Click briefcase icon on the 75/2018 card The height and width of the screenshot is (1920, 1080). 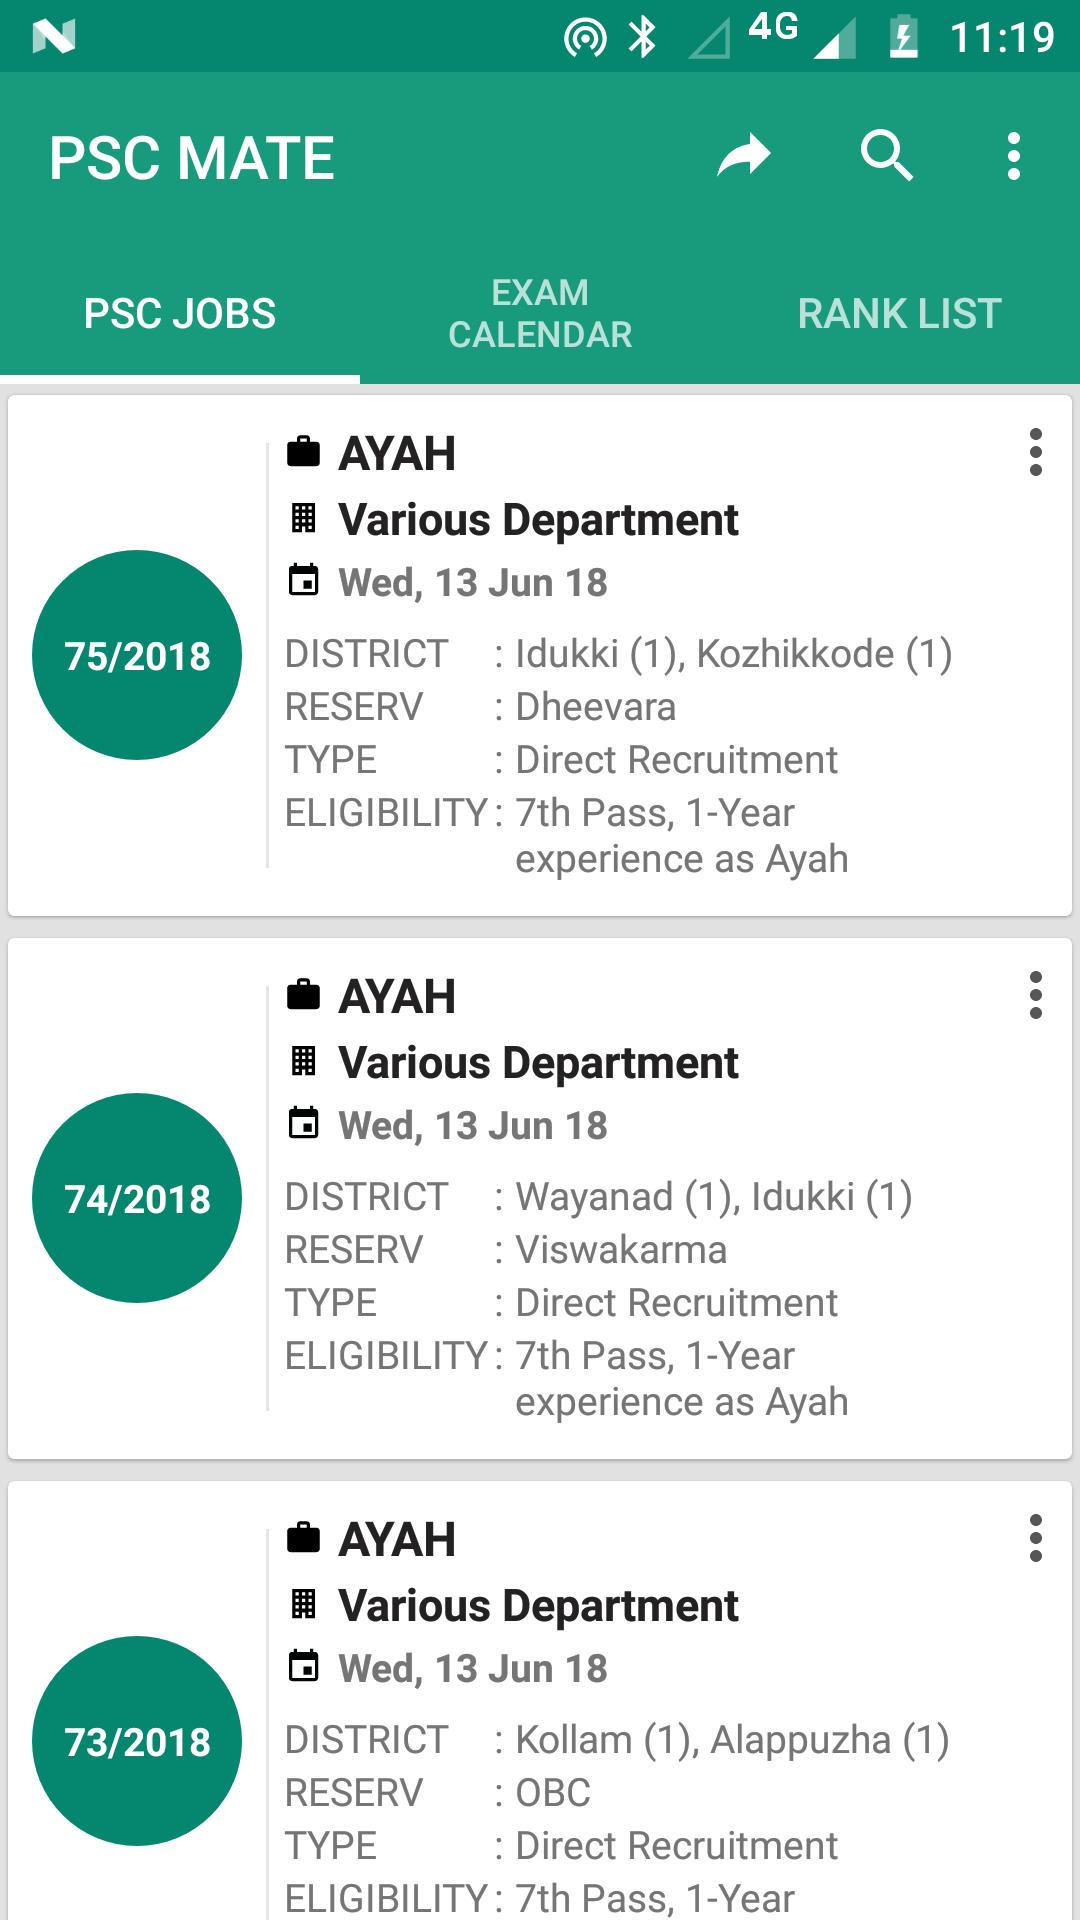tap(303, 452)
